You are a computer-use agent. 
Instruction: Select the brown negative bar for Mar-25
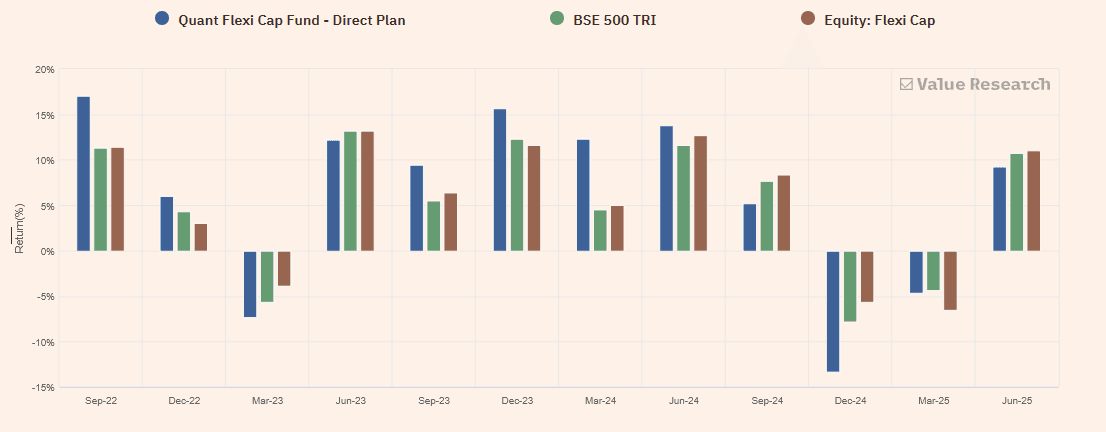pyautogui.click(x=949, y=280)
